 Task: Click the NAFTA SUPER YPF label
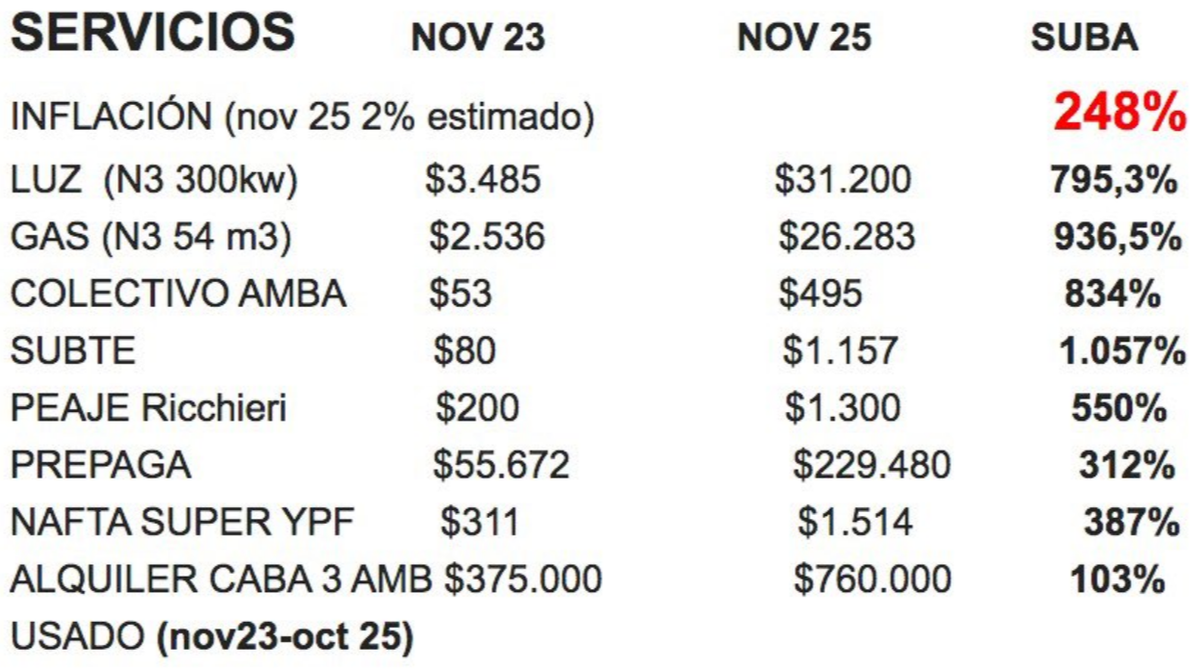[x=182, y=522]
